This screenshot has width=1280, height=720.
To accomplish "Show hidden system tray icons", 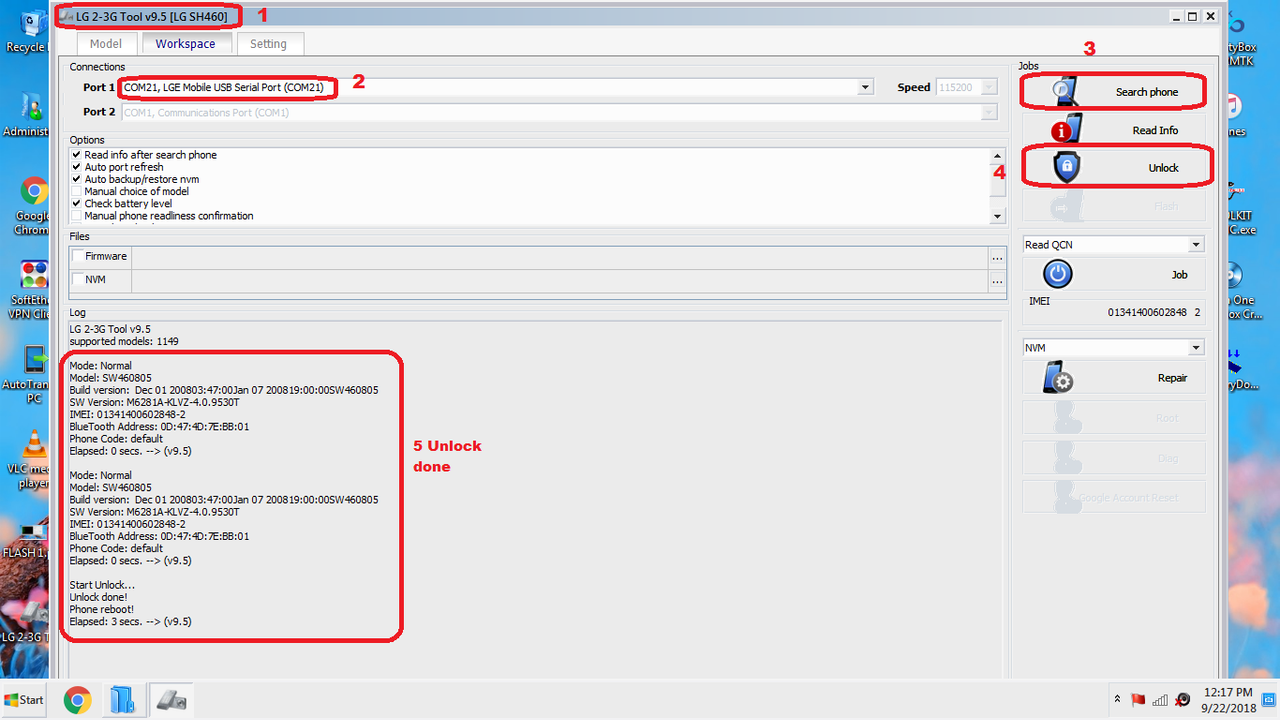I will (x=1117, y=699).
